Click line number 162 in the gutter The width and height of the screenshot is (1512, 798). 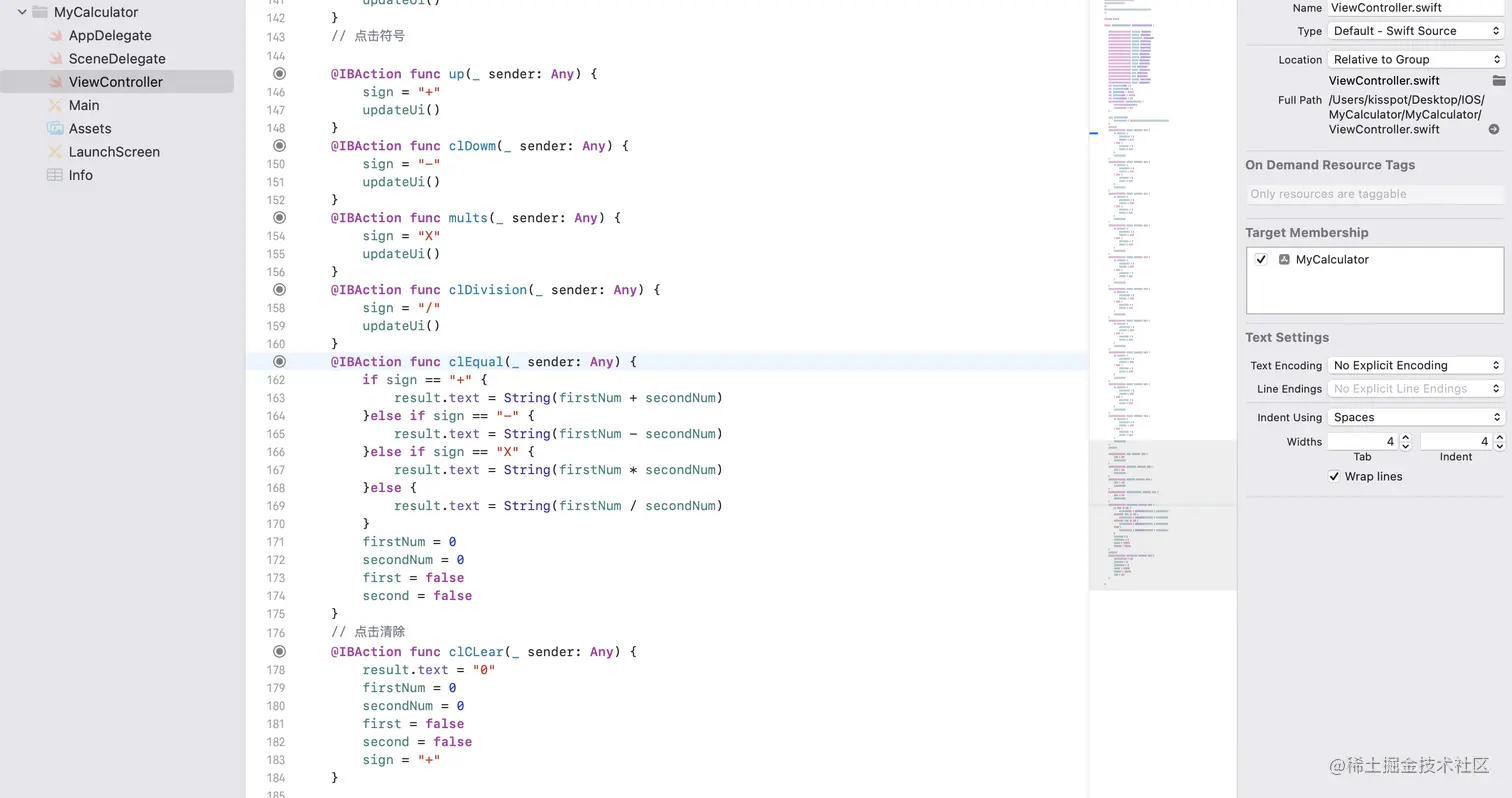(276, 380)
